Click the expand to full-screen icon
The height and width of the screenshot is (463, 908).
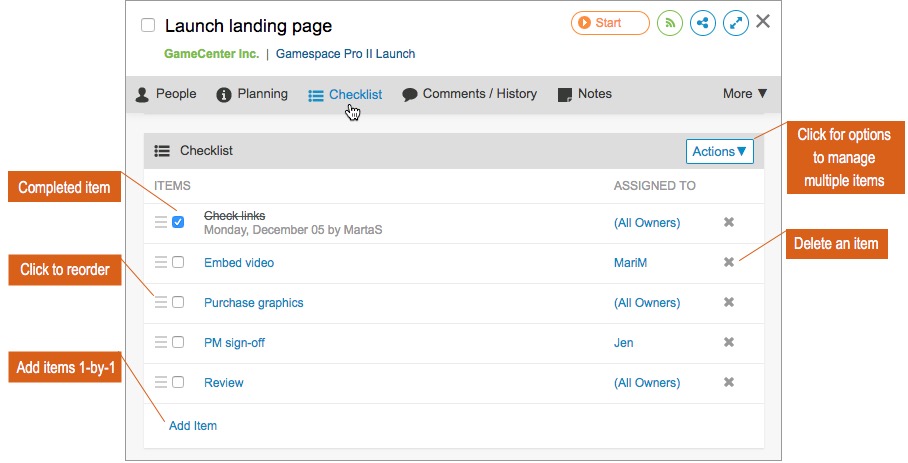click(x=736, y=23)
